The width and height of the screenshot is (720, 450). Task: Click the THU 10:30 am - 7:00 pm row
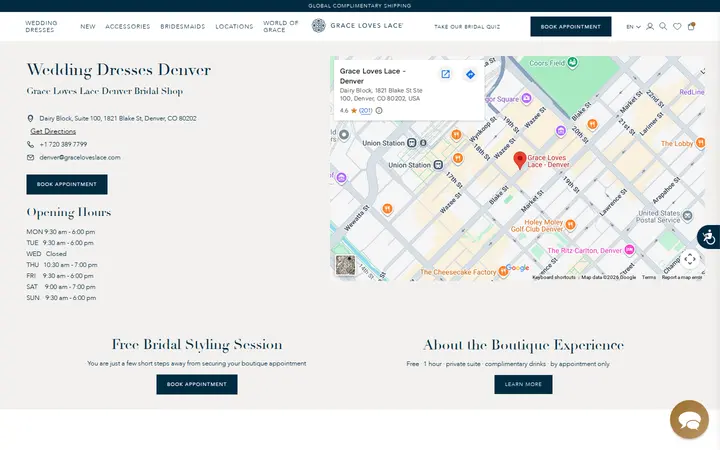[62, 265]
